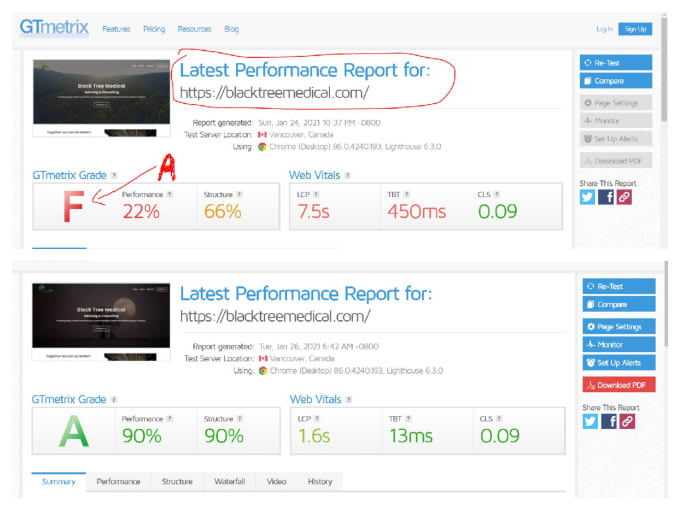Click Re-Test in the top F-grade report
The height and width of the screenshot is (510, 680).
[616, 62]
